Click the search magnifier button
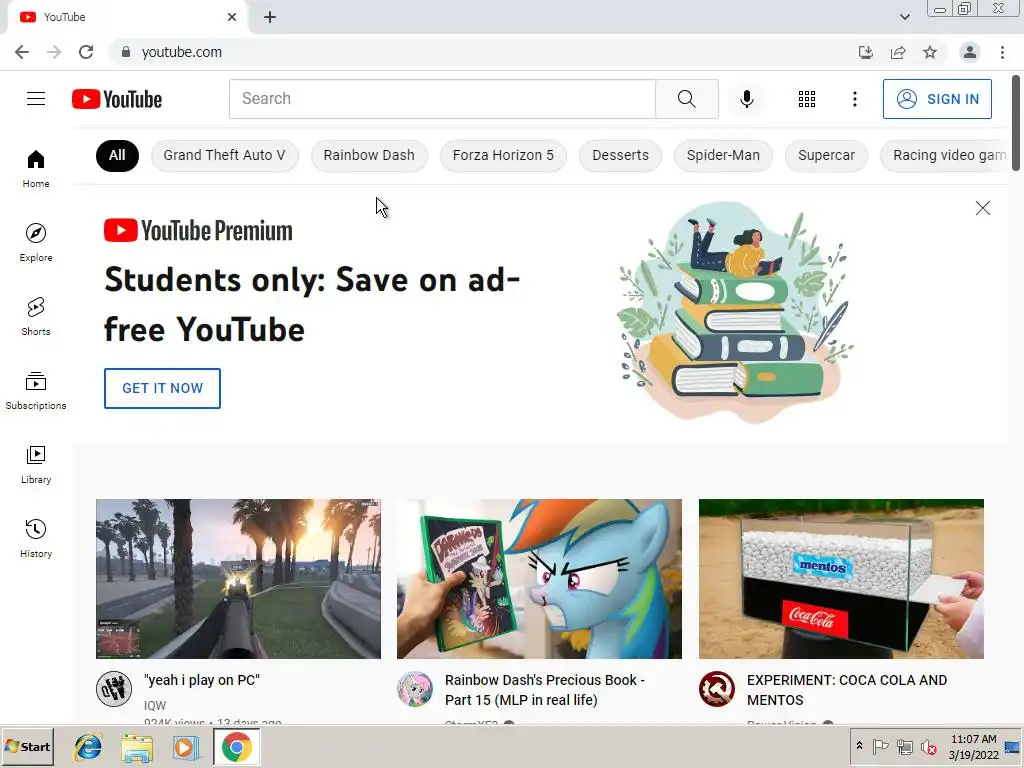 point(686,99)
